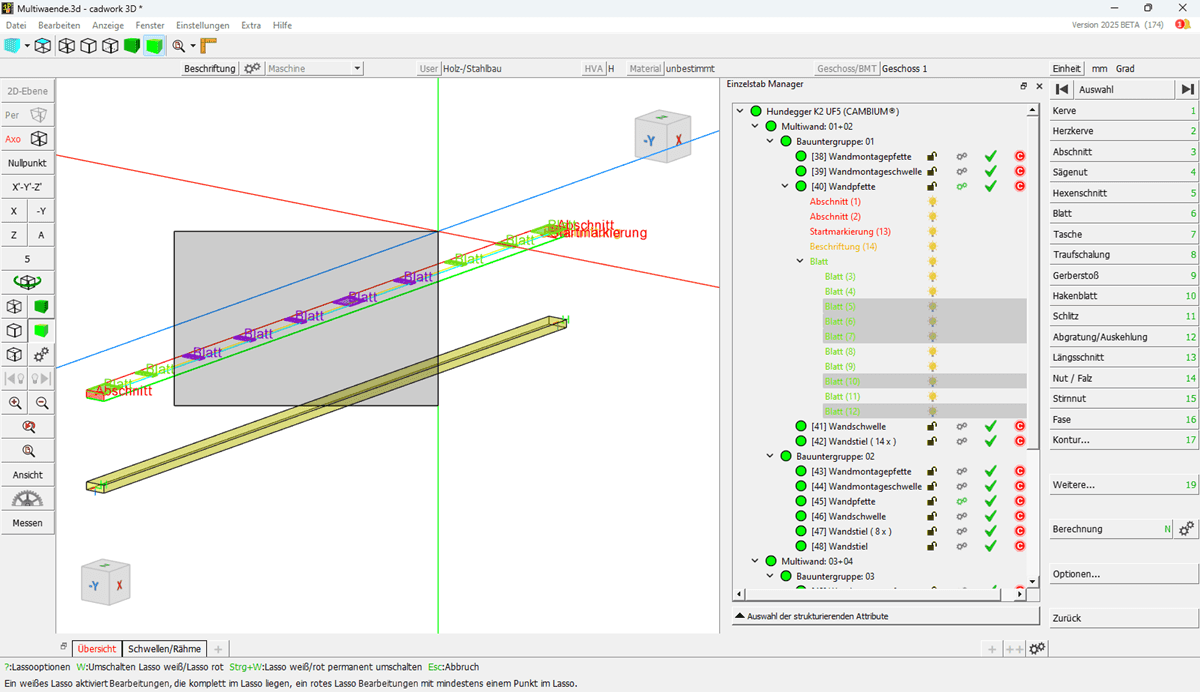1200x692 pixels.
Task: Switch to the Schwellen/Rähme tab
Action: tap(164, 649)
